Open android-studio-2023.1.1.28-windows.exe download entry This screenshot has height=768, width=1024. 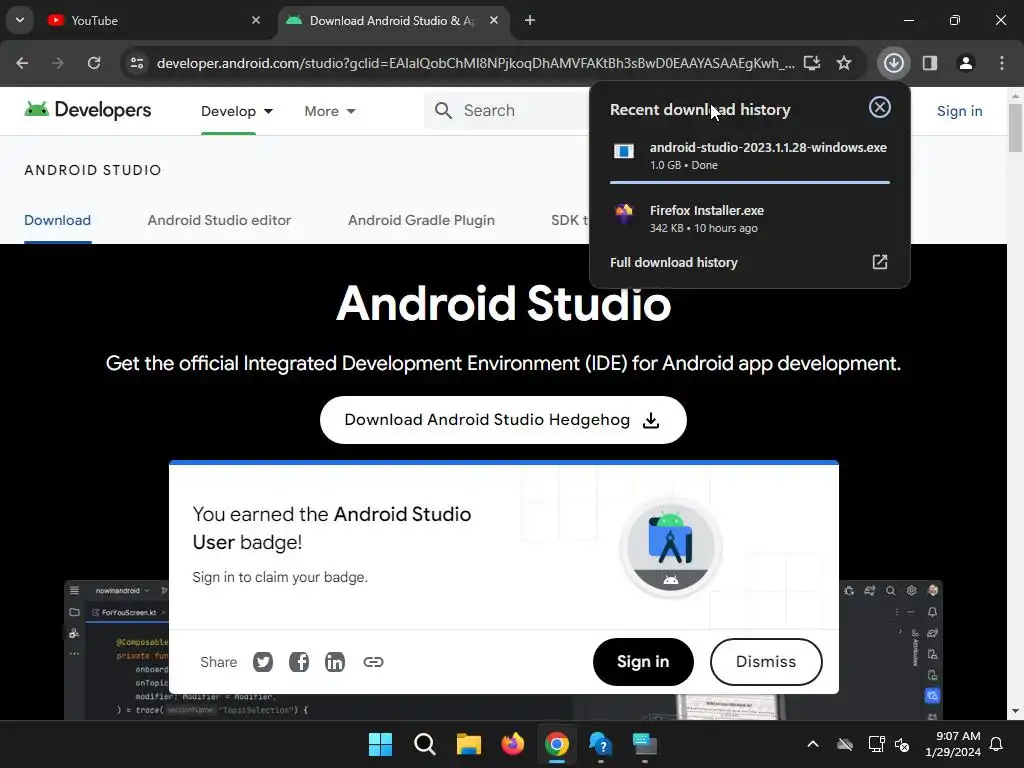point(750,155)
